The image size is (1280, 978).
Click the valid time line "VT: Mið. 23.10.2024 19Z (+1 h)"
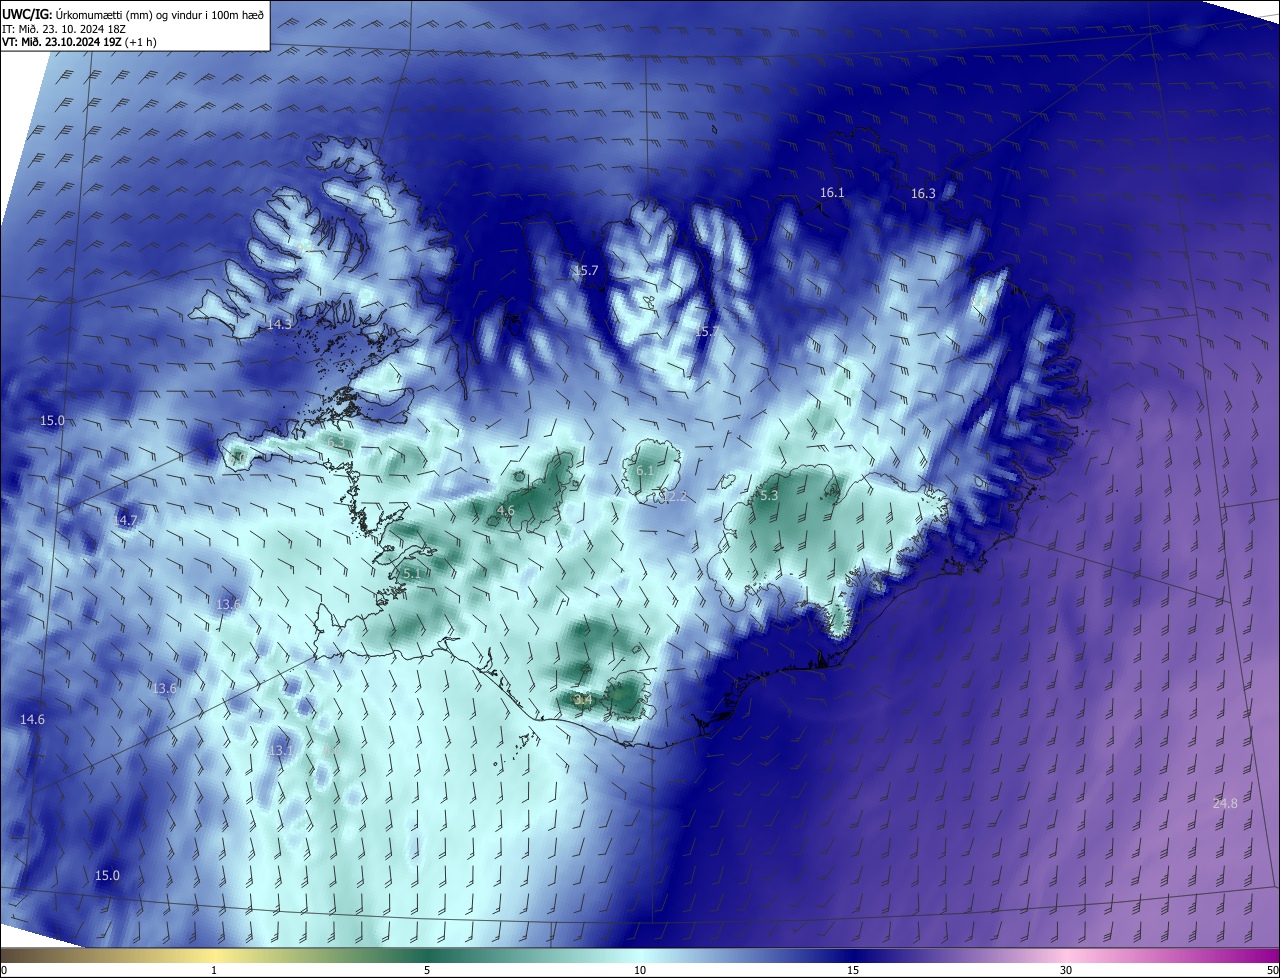[x=79, y=42]
